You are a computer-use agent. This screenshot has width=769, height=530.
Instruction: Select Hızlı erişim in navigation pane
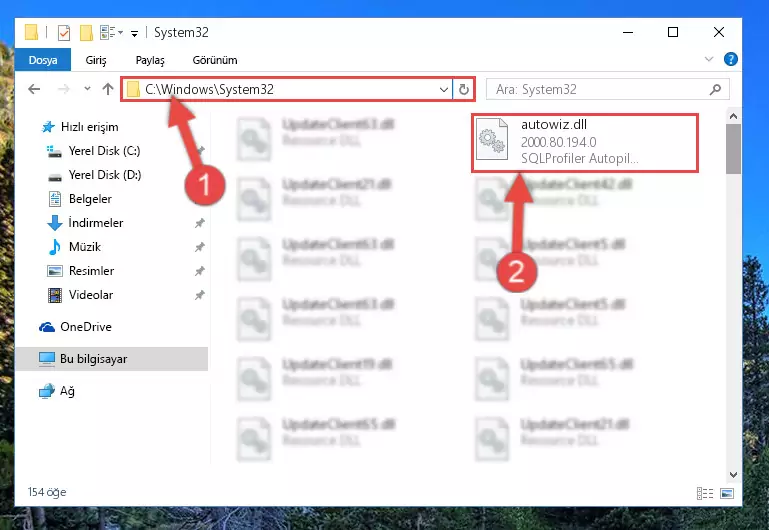(x=80, y=127)
